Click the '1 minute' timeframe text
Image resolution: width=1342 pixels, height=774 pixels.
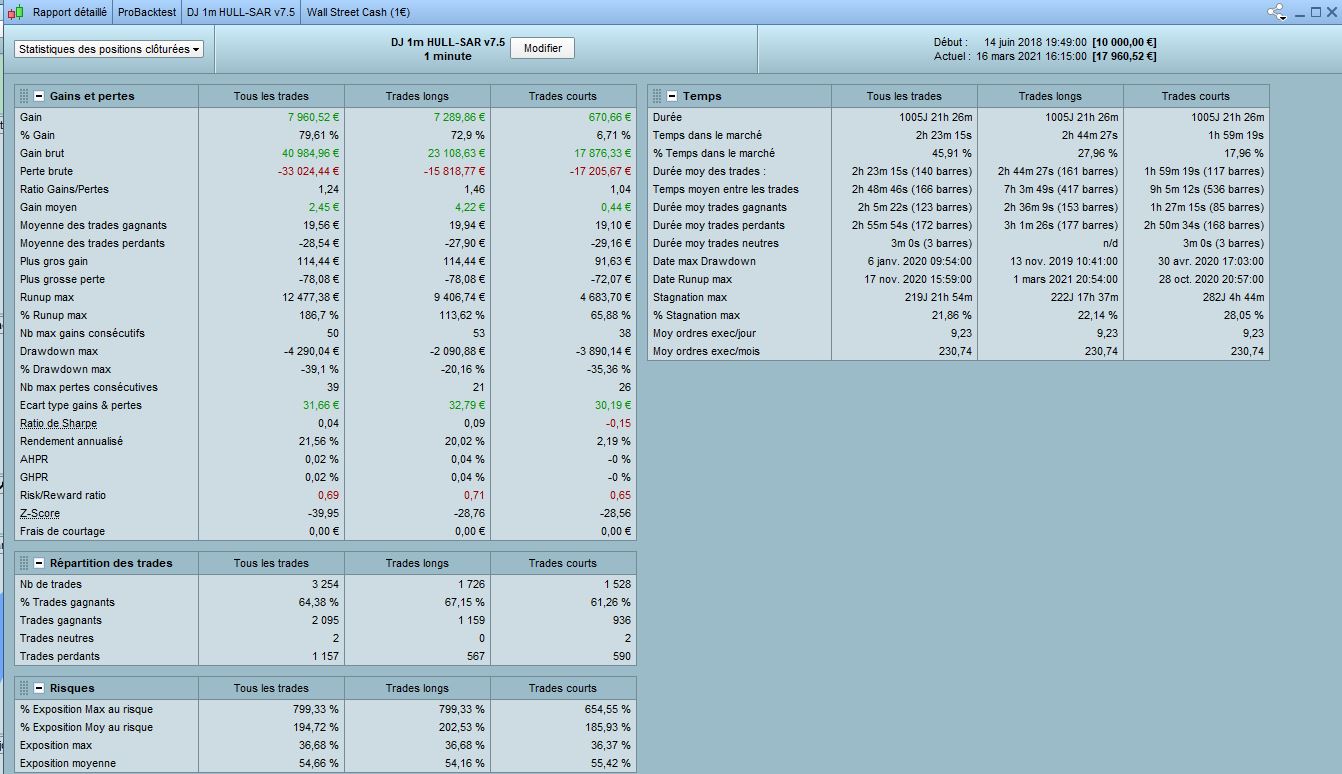click(x=447, y=56)
